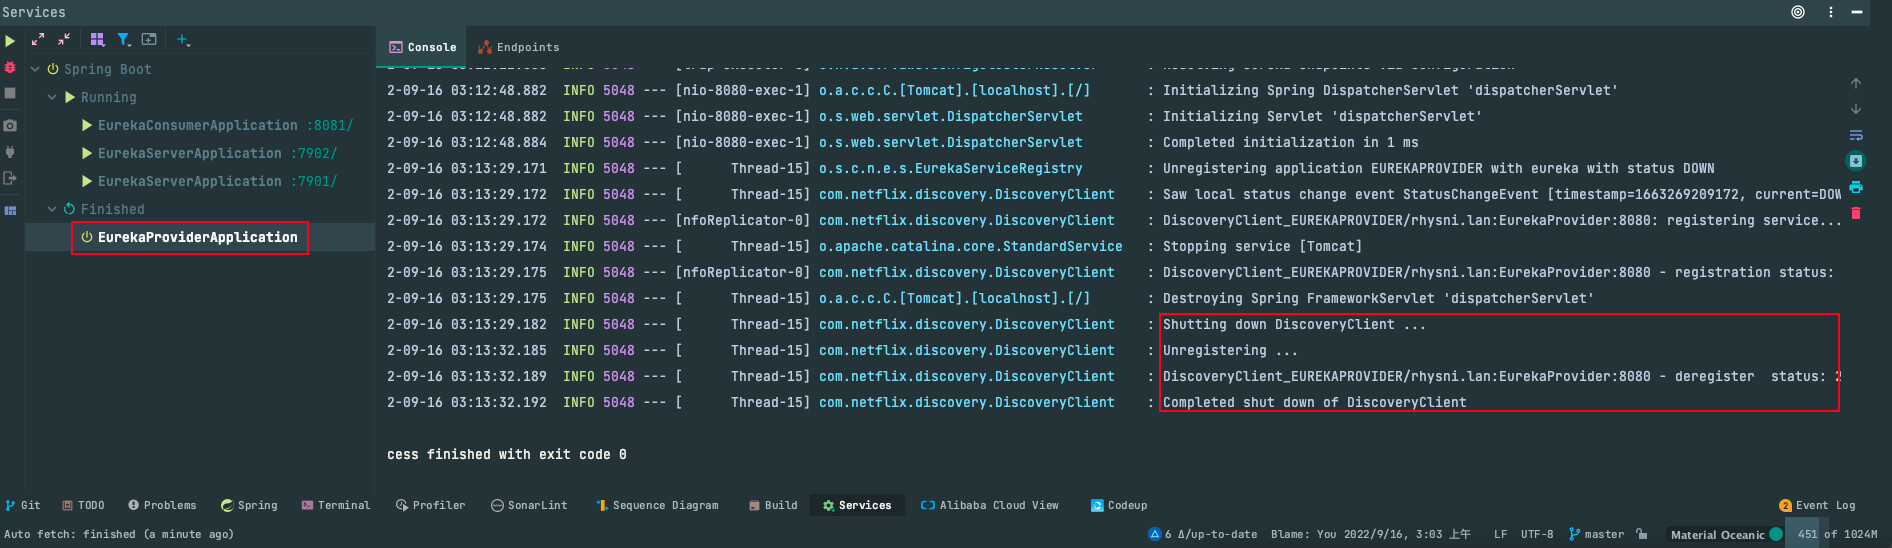This screenshot has width=1892, height=548.
Task: Collapse All services tree nodes
Action: (x=64, y=39)
